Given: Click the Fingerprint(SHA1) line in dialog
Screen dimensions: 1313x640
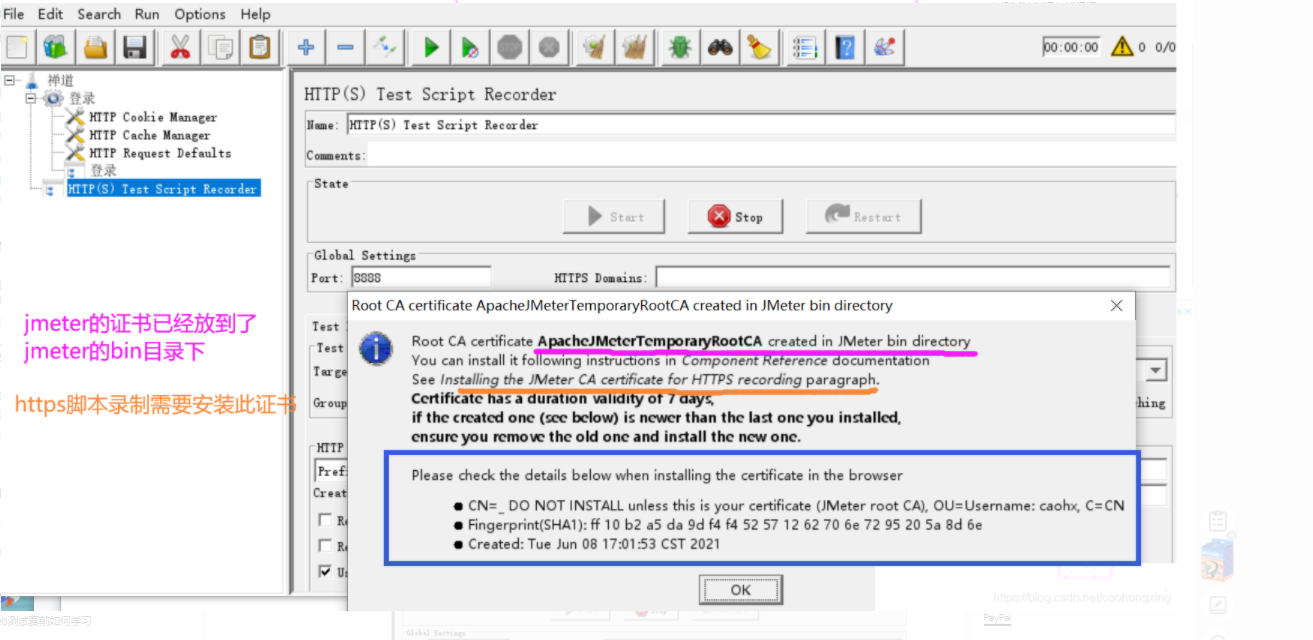Looking at the screenshot, I should pyautogui.click(x=725, y=525).
